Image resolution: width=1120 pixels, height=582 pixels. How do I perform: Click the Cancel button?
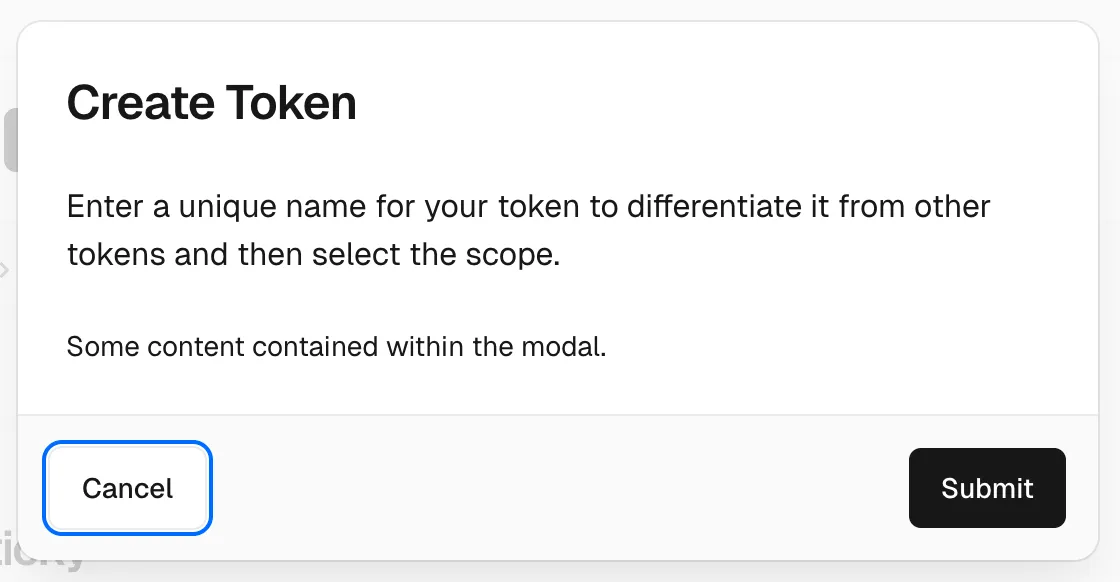127,488
